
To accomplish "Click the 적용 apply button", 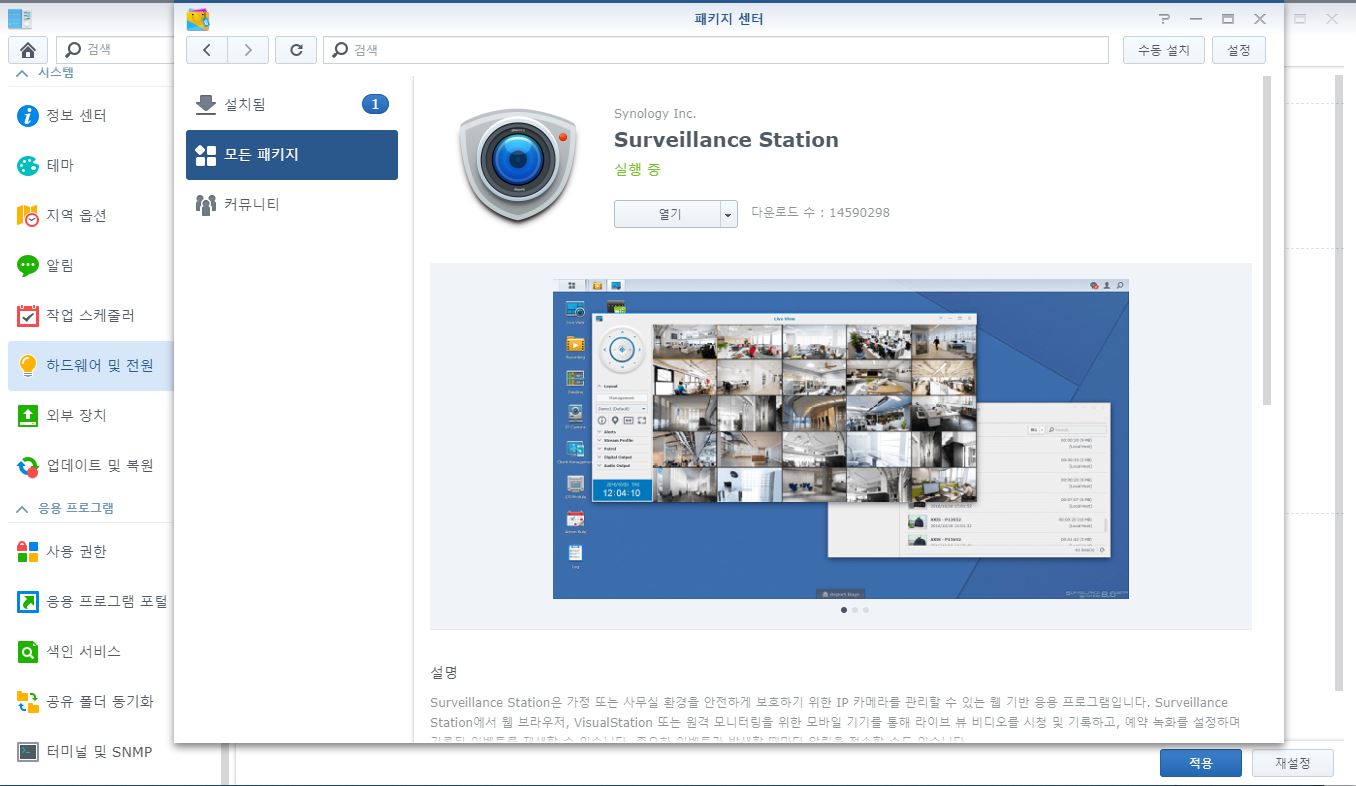I will tap(1201, 763).
